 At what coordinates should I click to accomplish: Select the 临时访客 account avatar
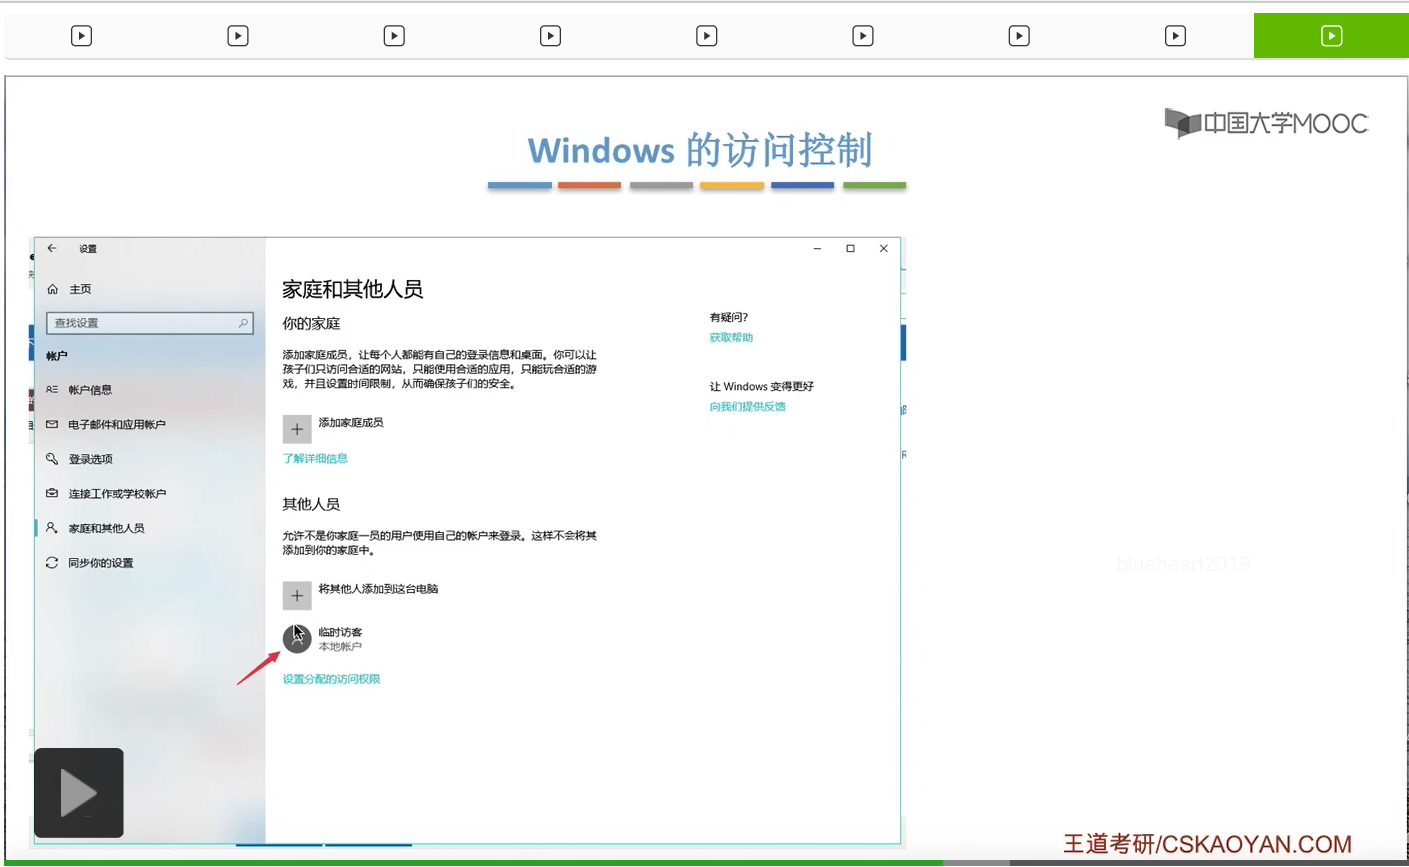click(297, 638)
